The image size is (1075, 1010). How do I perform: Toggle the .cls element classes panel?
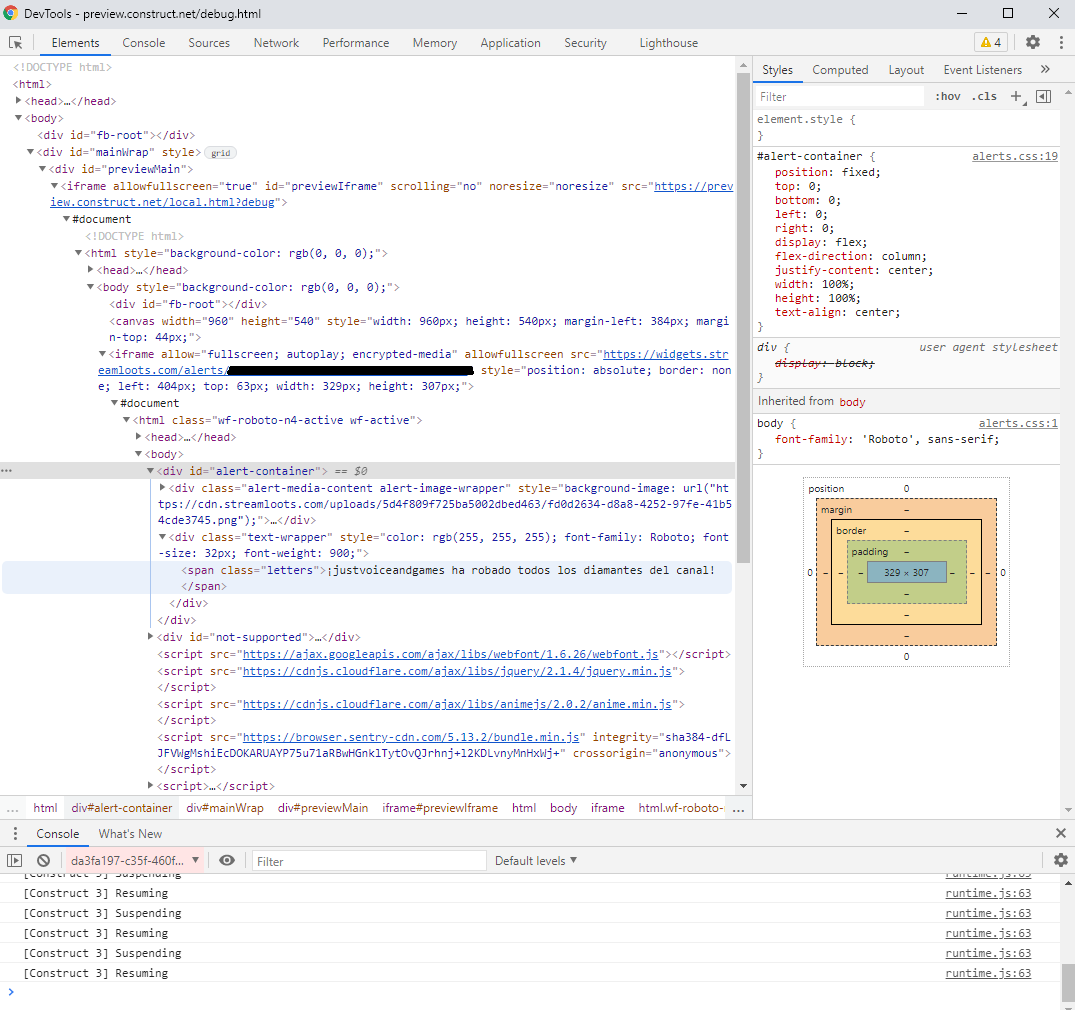(984, 97)
